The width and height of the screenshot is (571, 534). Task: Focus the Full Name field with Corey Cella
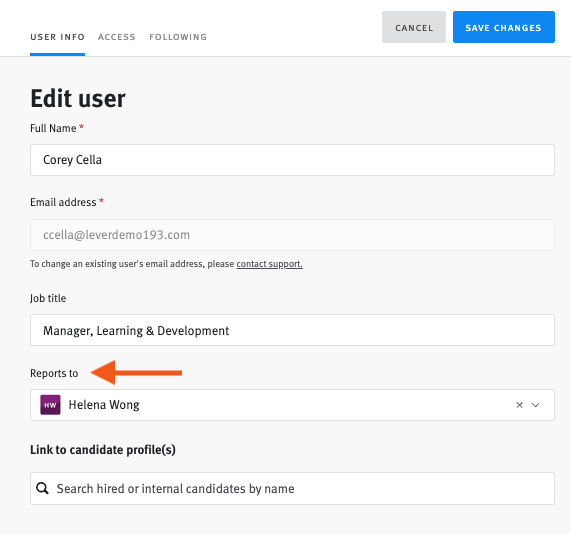click(292, 160)
